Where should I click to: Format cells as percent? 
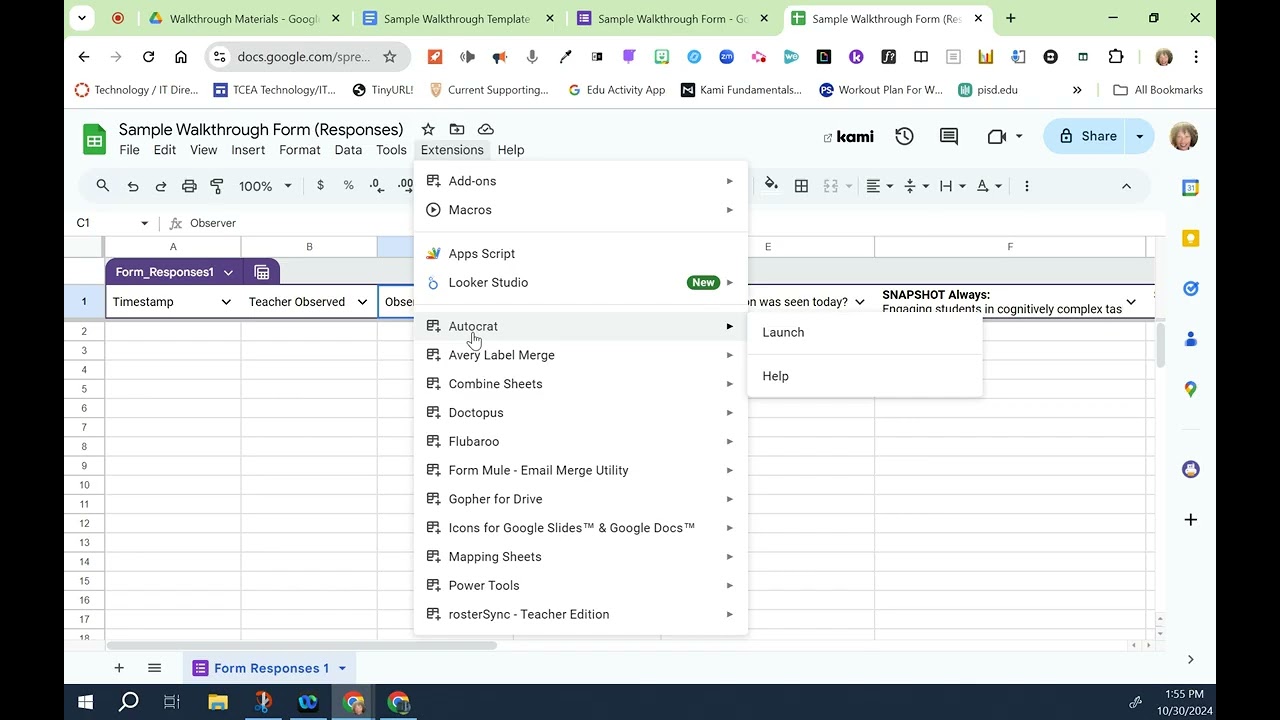click(348, 186)
